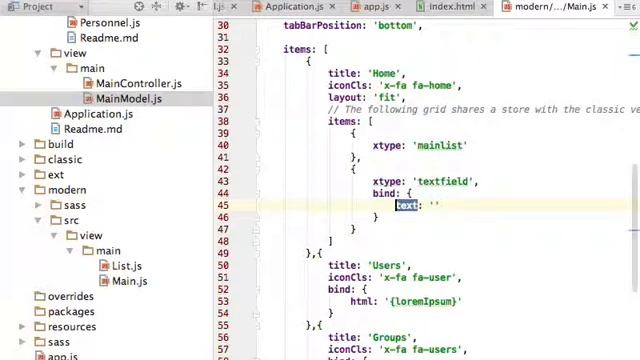Switch to the Application.js tab

click(x=294, y=7)
